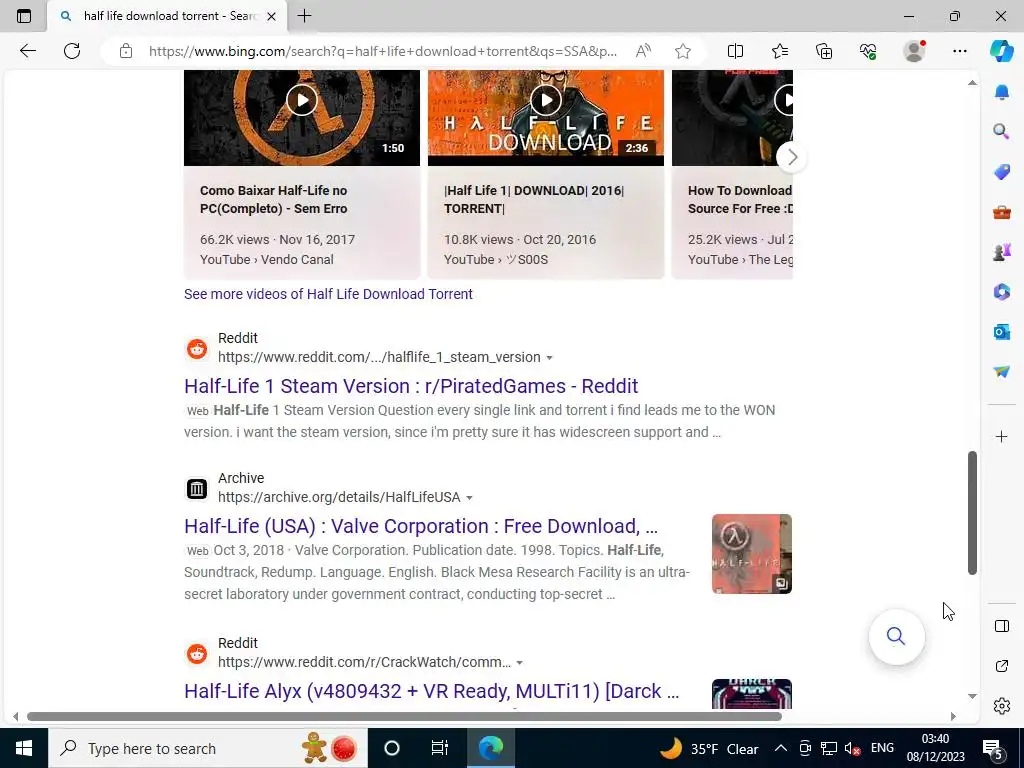1024x768 pixels.
Task: Play Como Baixar Half-Life video
Action: point(302,101)
